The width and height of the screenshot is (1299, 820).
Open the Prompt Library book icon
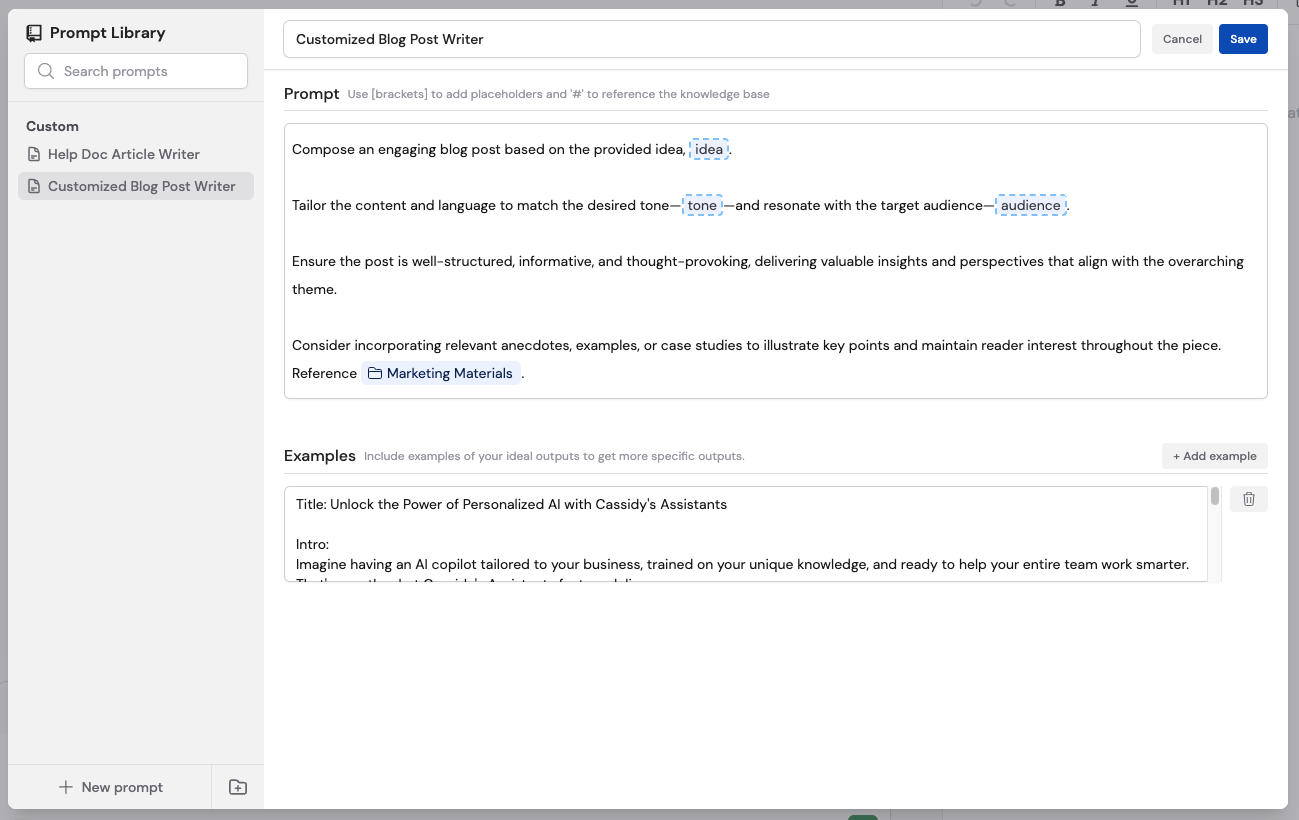point(34,32)
